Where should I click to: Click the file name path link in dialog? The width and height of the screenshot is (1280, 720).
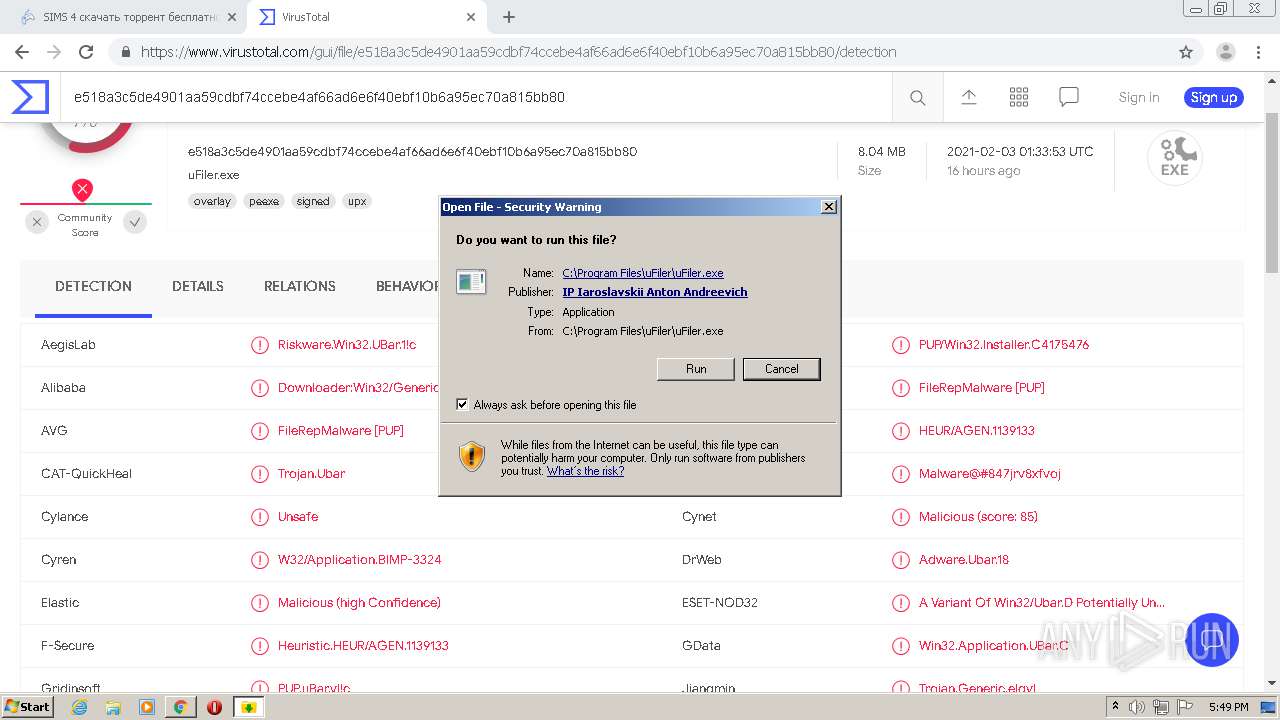pos(643,273)
